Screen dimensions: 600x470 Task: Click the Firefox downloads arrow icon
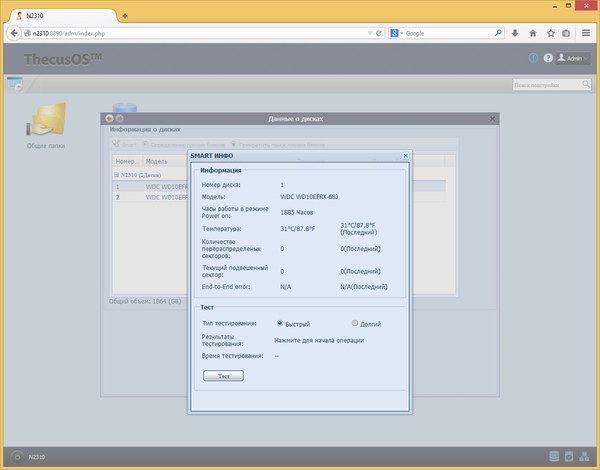coord(514,33)
